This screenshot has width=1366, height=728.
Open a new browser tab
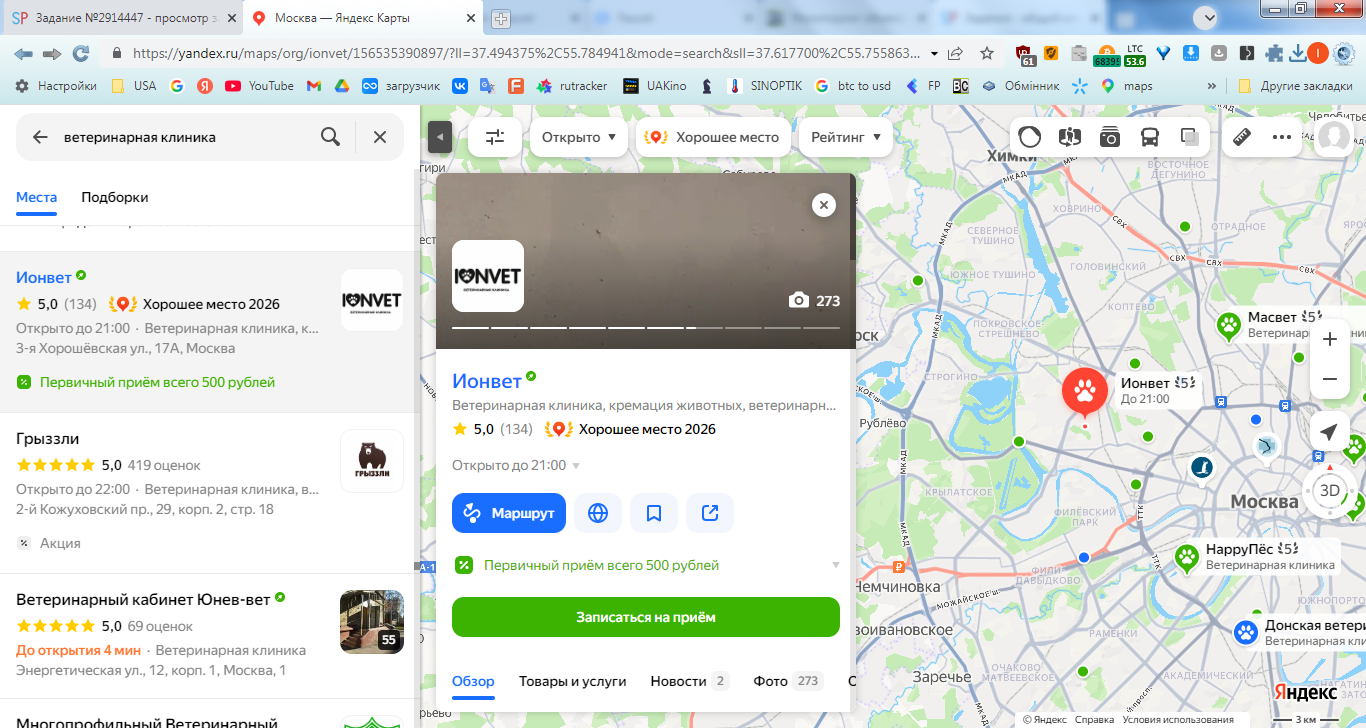pyautogui.click(x=500, y=18)
